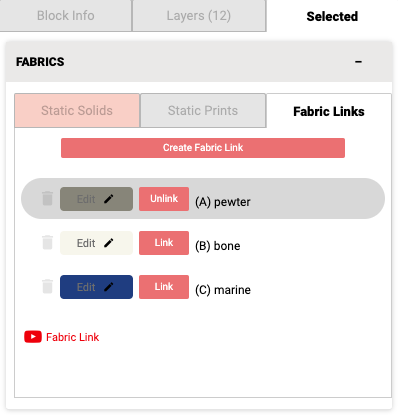Link the (B) bone fabric
398x415 pixels.
click(164, 243)
